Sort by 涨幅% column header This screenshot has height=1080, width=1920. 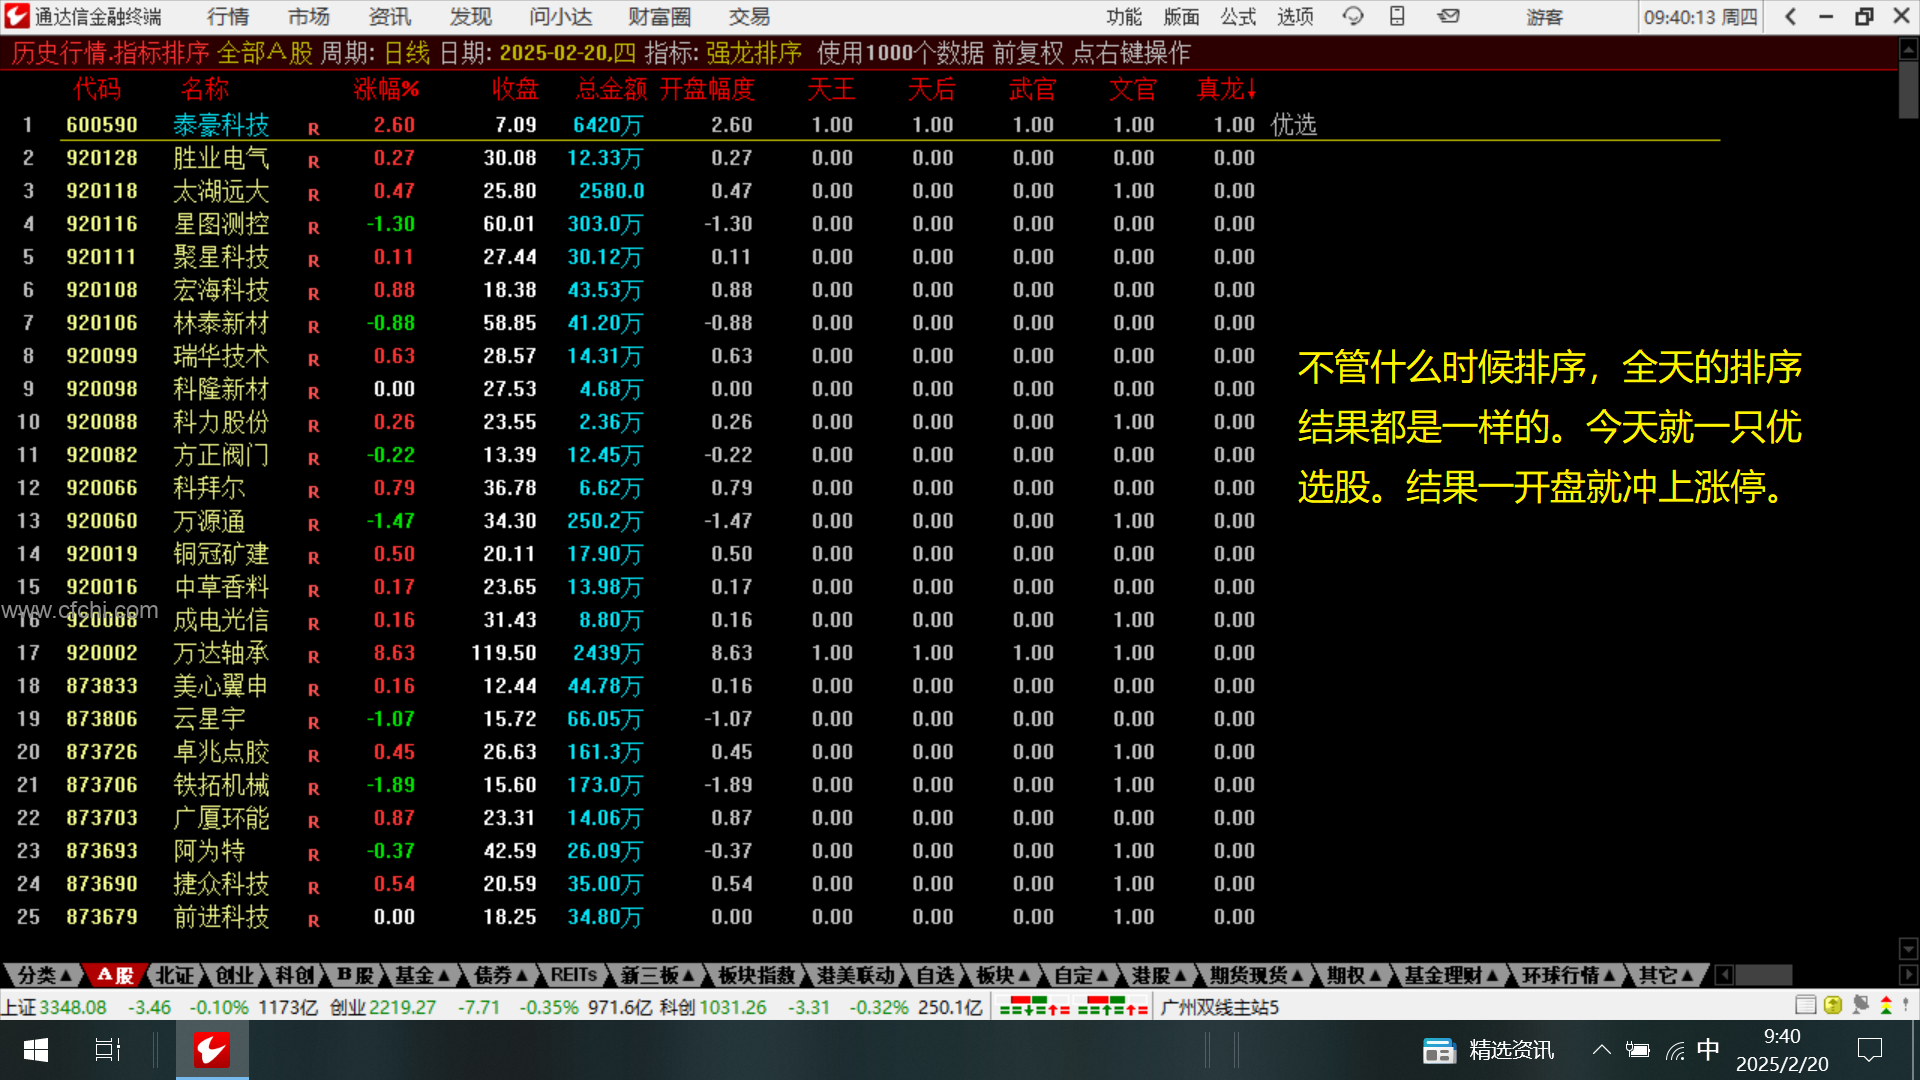point(386,89)
